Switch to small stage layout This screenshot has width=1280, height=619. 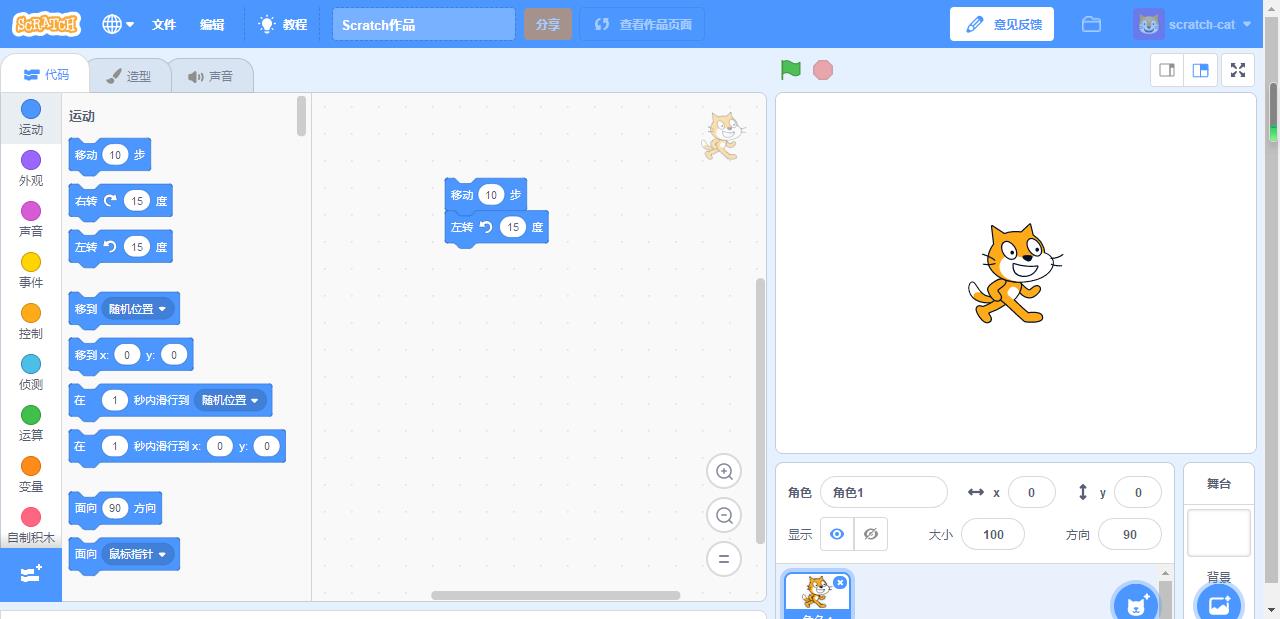pos(1167,70)
